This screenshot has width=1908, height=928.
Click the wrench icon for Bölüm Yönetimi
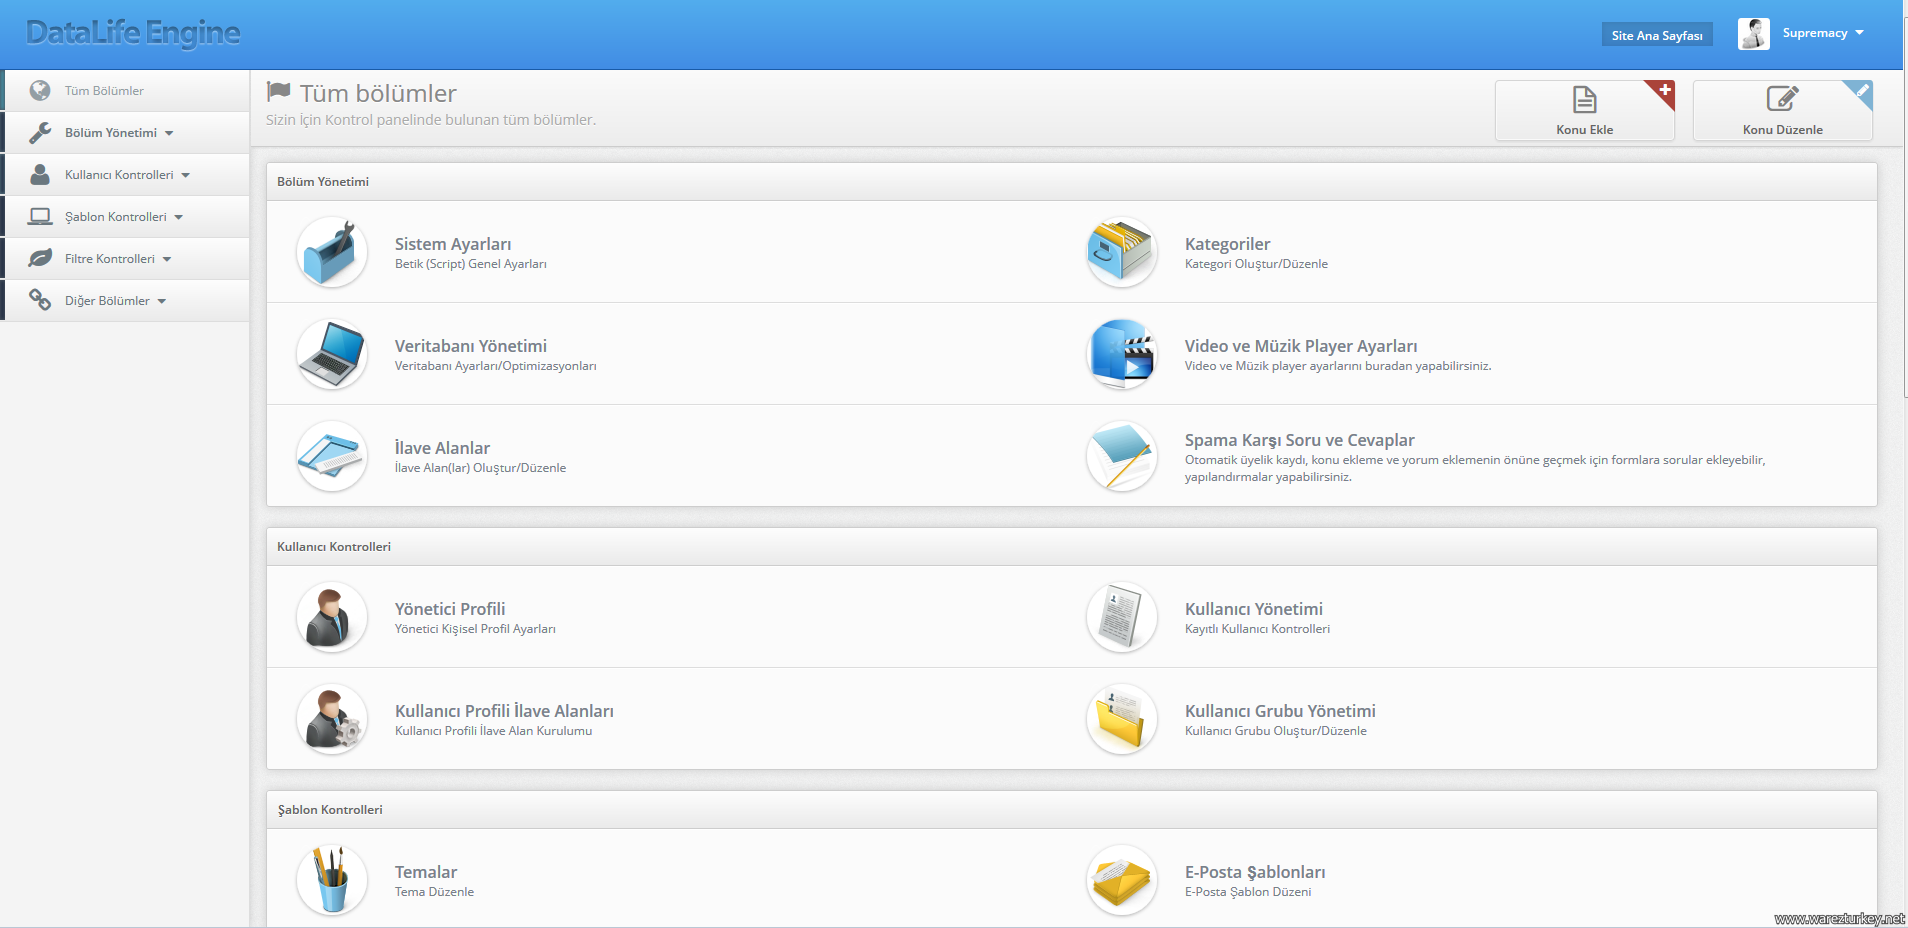point(40,133)
